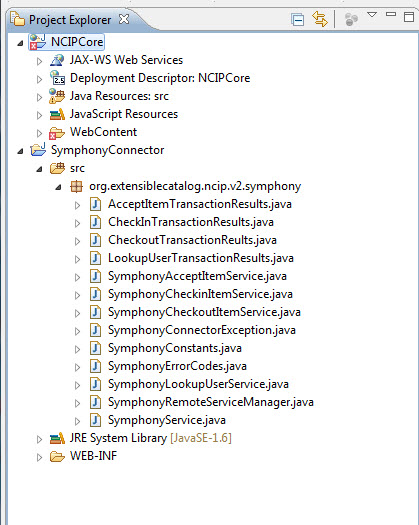Click the SymphonyCheckinItemService.java file icon
The width and height of the screenshot is (419, 525).
coord(95,294)
